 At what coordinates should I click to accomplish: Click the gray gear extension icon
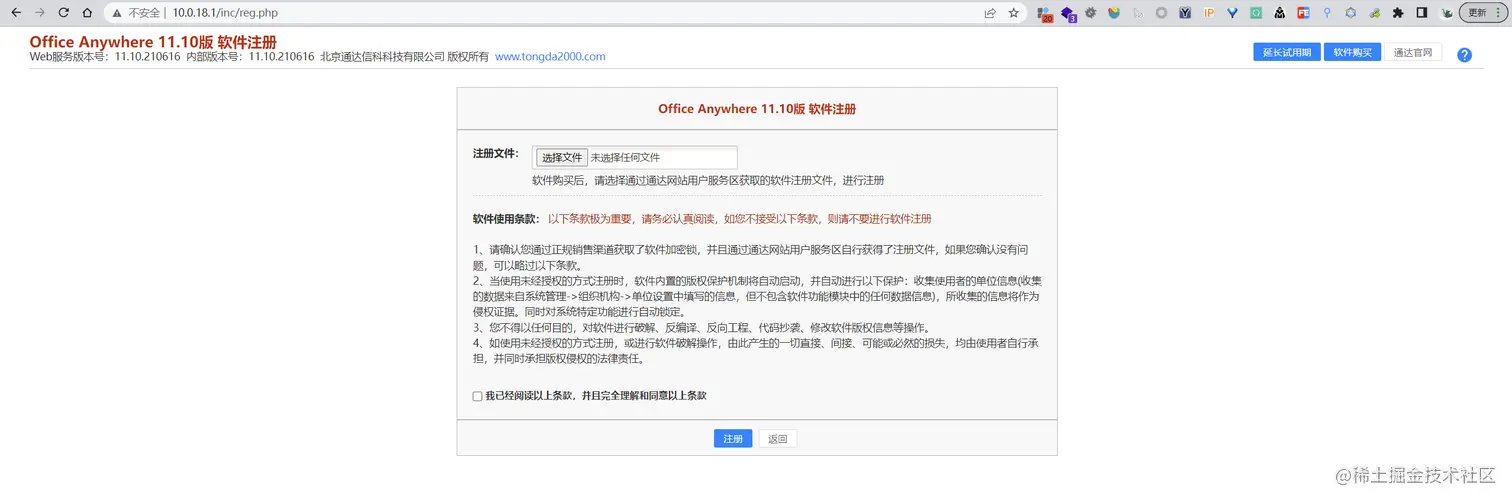[1090, 13]
